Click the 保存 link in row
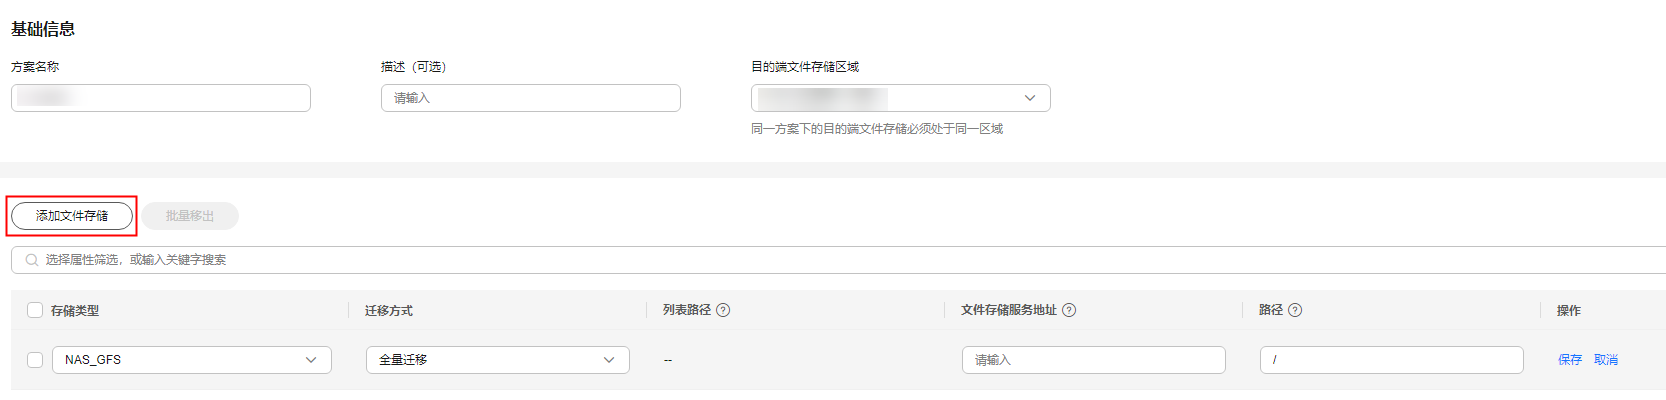 tap(1570, 360)
